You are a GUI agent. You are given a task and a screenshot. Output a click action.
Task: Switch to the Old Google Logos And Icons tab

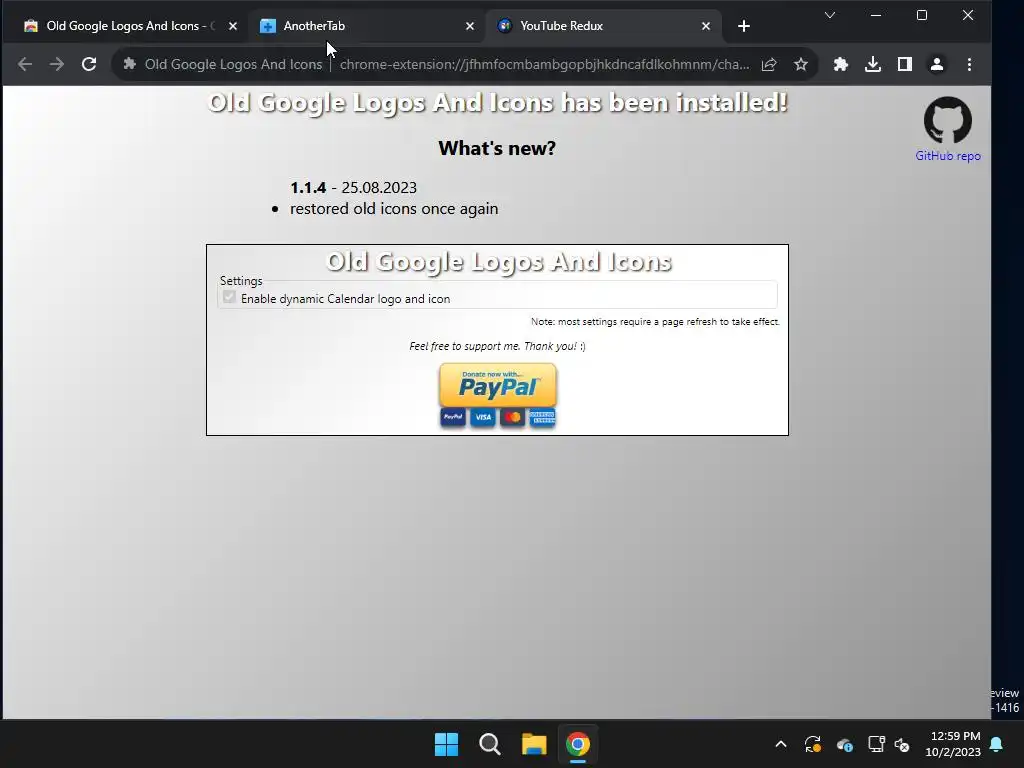[122, 26]
